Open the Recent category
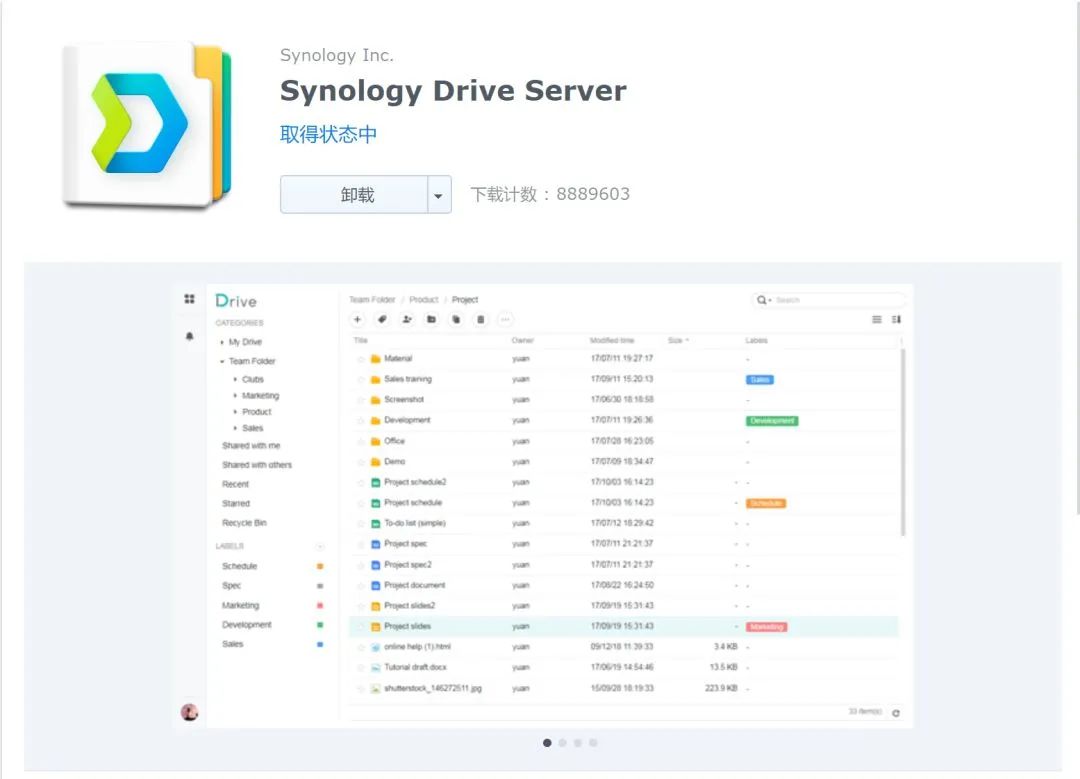The width and height of the screenshot is (1080, 779). click(x=236, y=485)
